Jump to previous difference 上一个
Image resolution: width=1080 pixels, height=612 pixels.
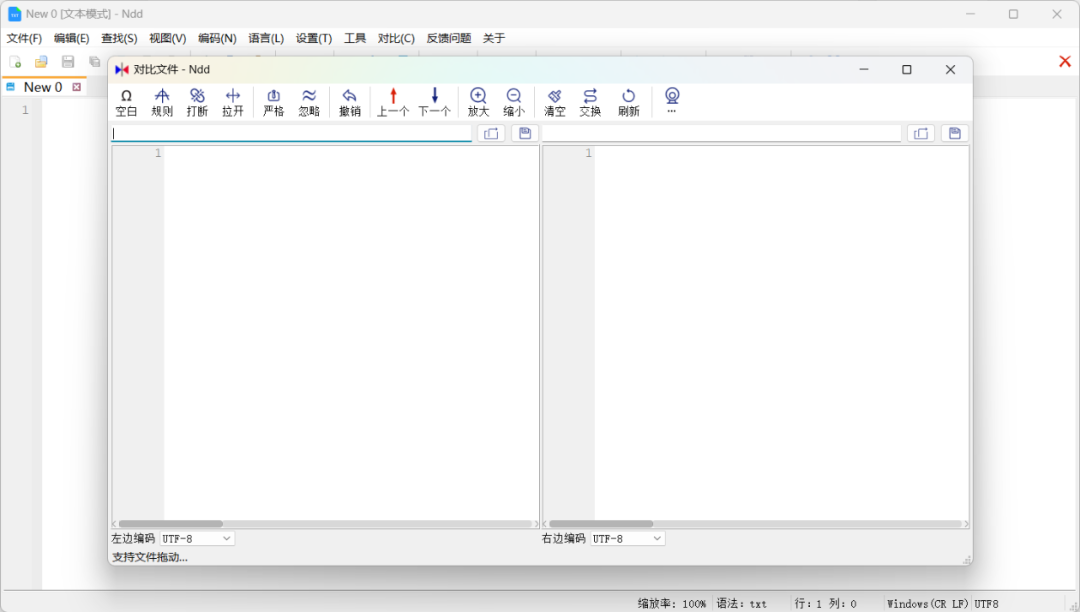coord(393,102)
